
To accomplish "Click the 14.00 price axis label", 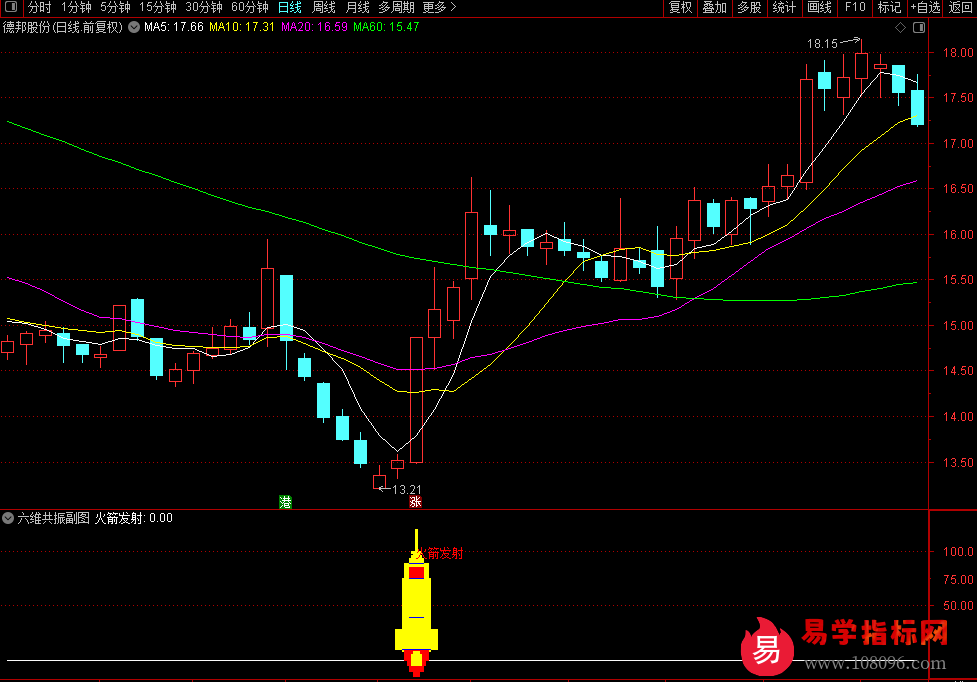I will click(958, 417).
